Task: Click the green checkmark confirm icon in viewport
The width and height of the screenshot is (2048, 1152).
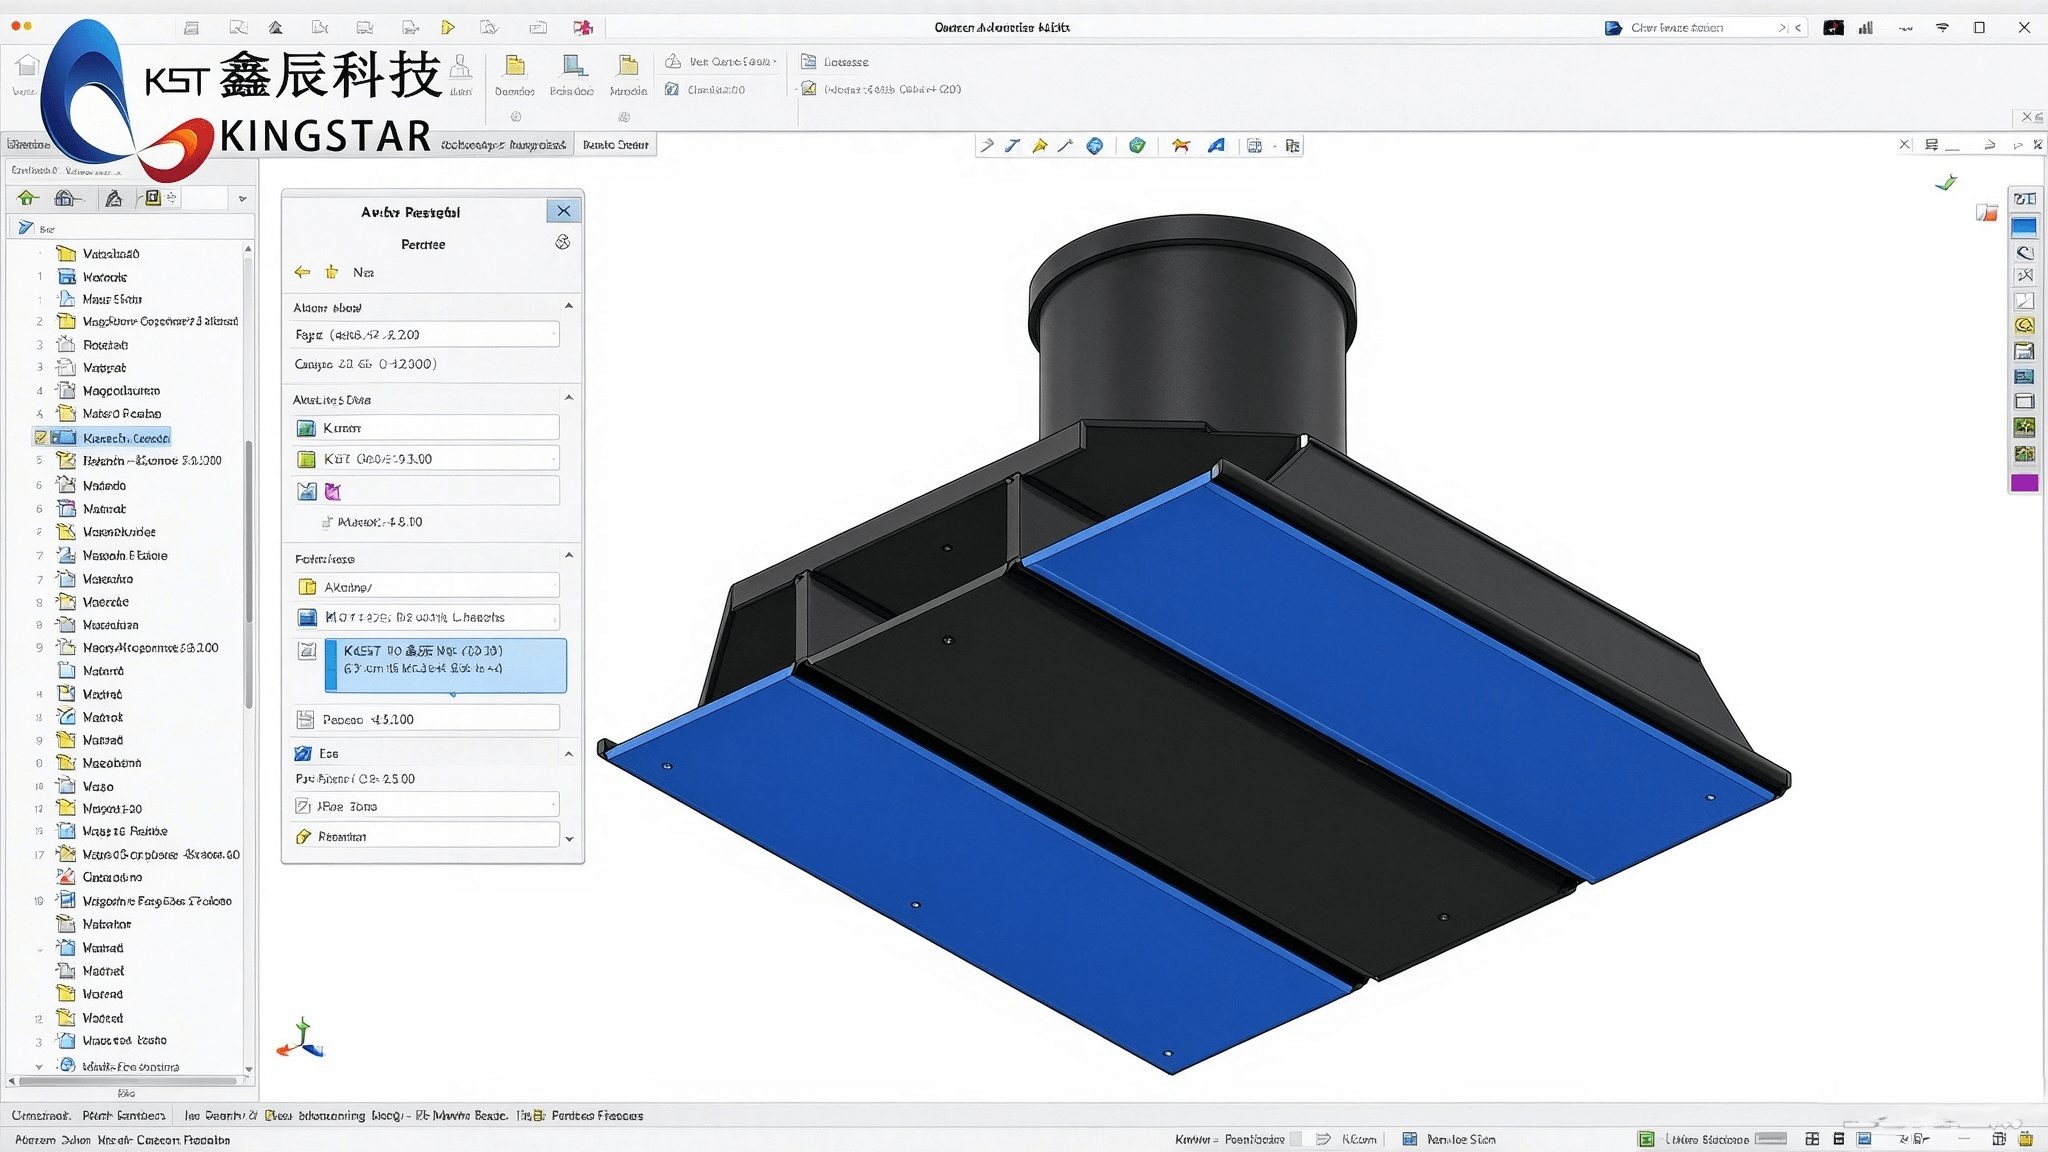Action: click(1946, 182)
